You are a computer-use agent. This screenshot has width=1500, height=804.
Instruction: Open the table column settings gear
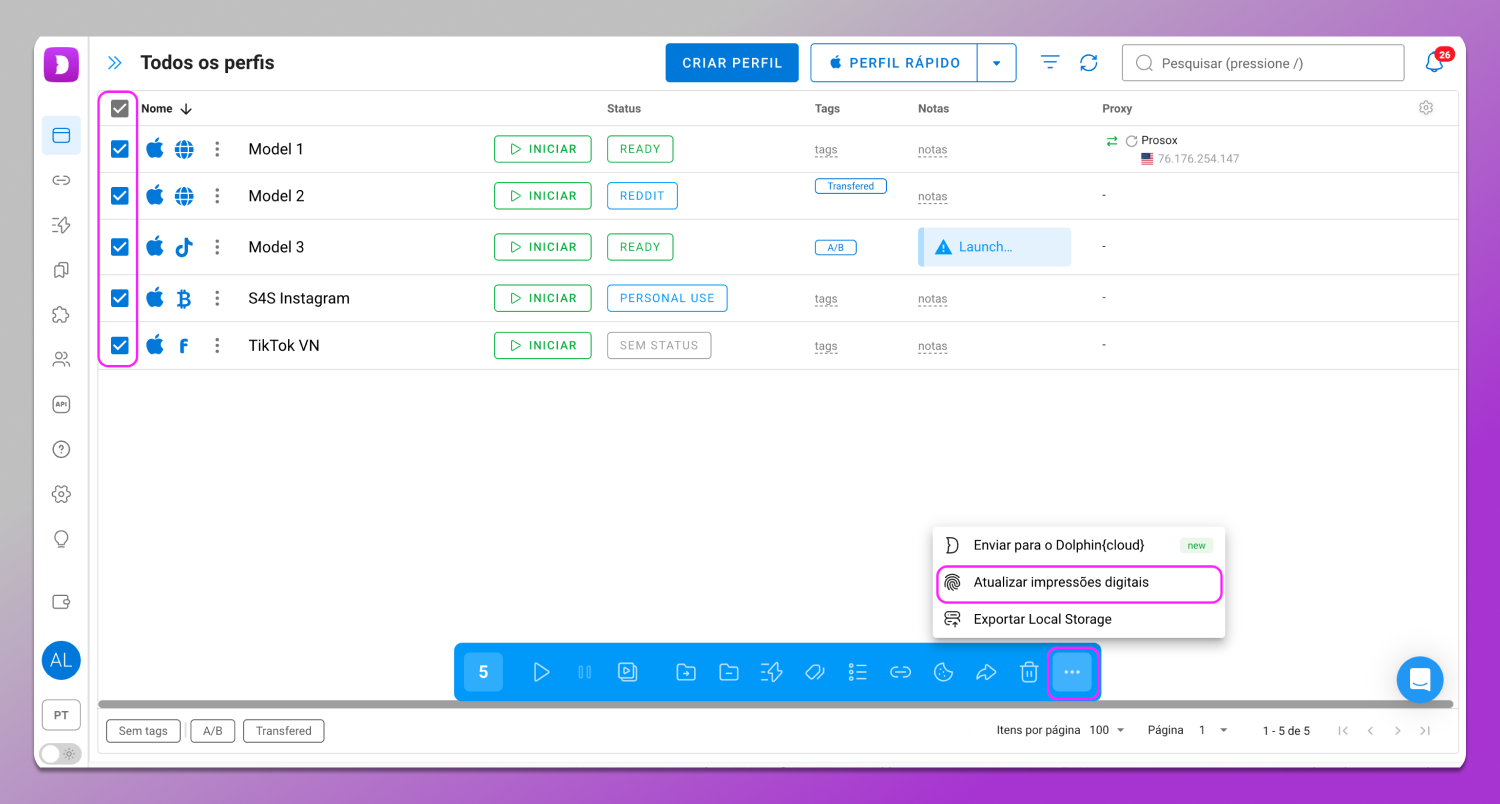coord(1426,108)
